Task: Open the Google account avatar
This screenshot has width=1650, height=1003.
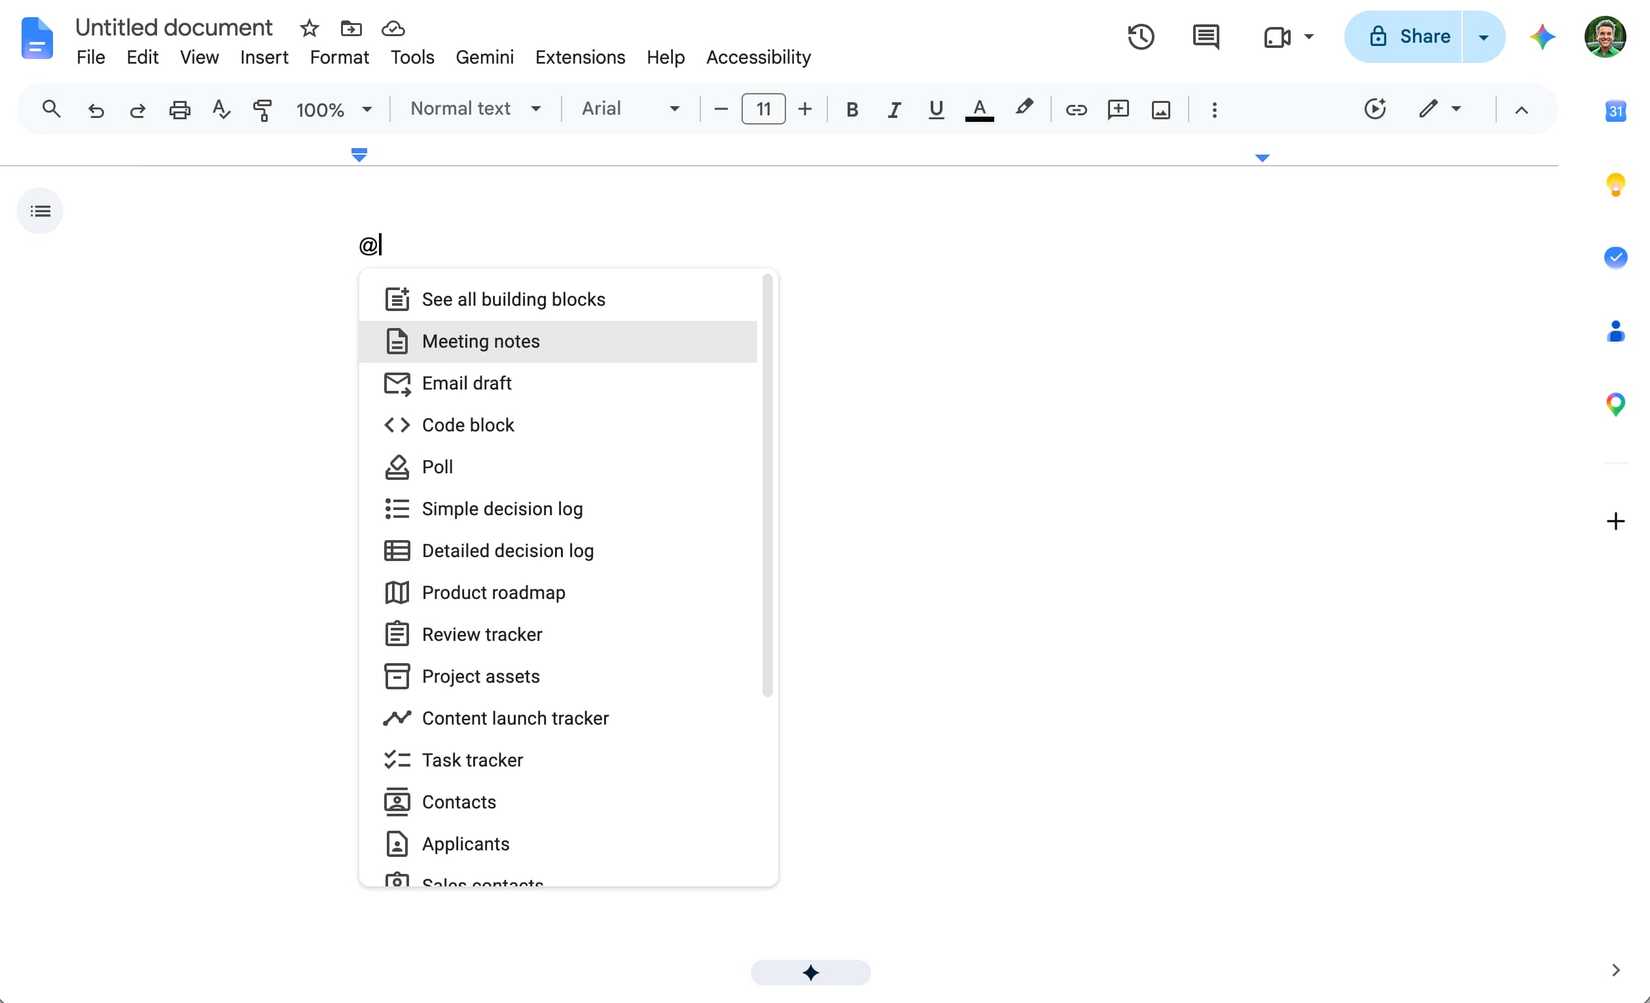Action: point(1605,37)
